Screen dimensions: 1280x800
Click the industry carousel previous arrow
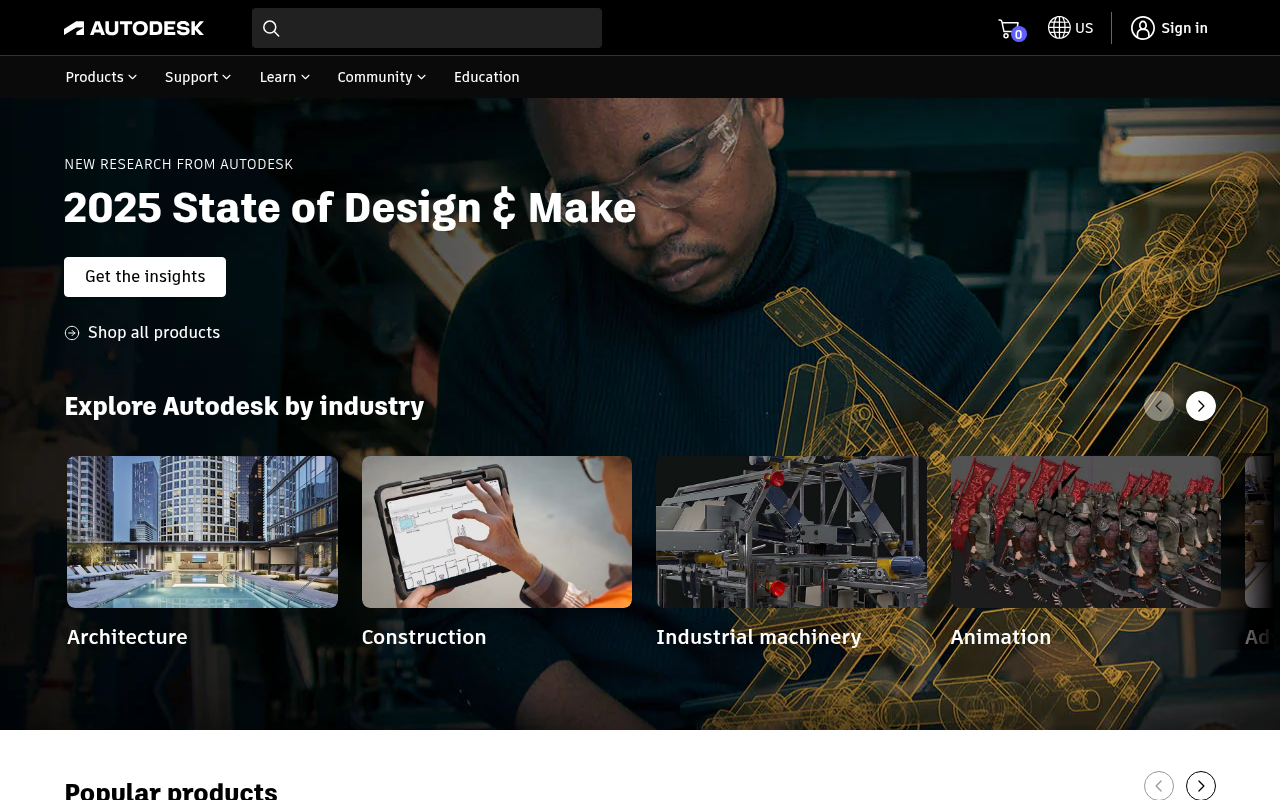click(1159, 406)
